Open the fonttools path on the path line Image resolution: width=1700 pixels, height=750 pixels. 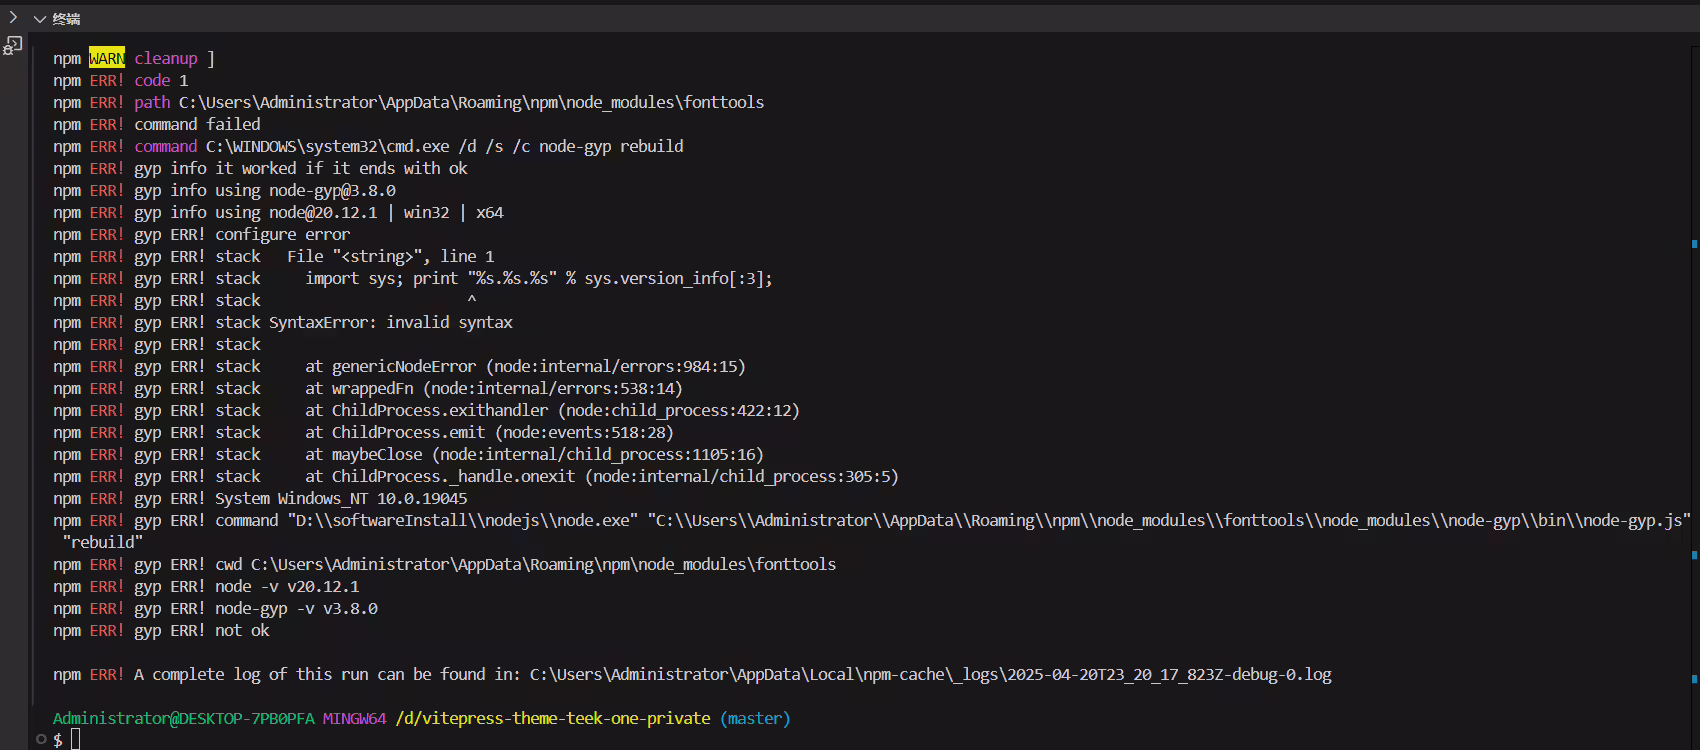[x=471, y=103]
